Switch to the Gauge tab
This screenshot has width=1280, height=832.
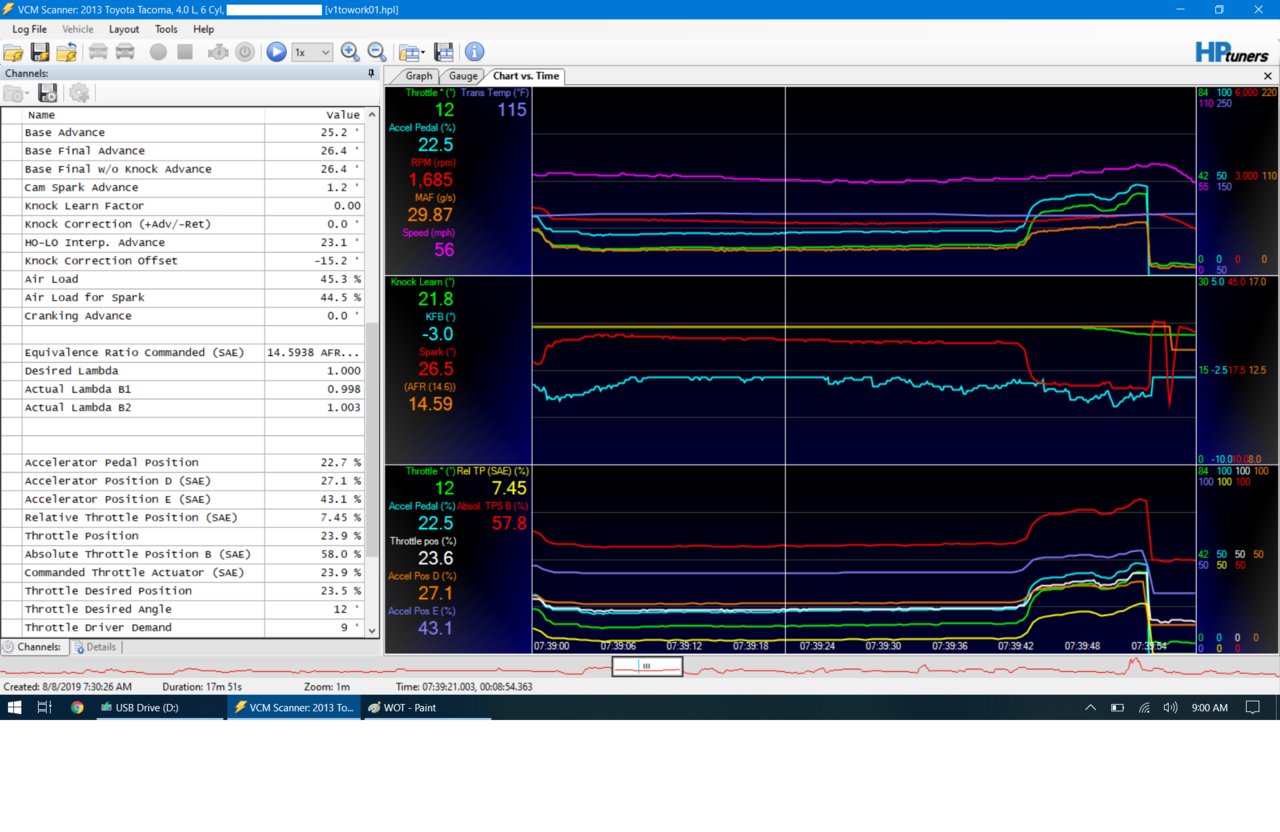click(x=463, y=76)
